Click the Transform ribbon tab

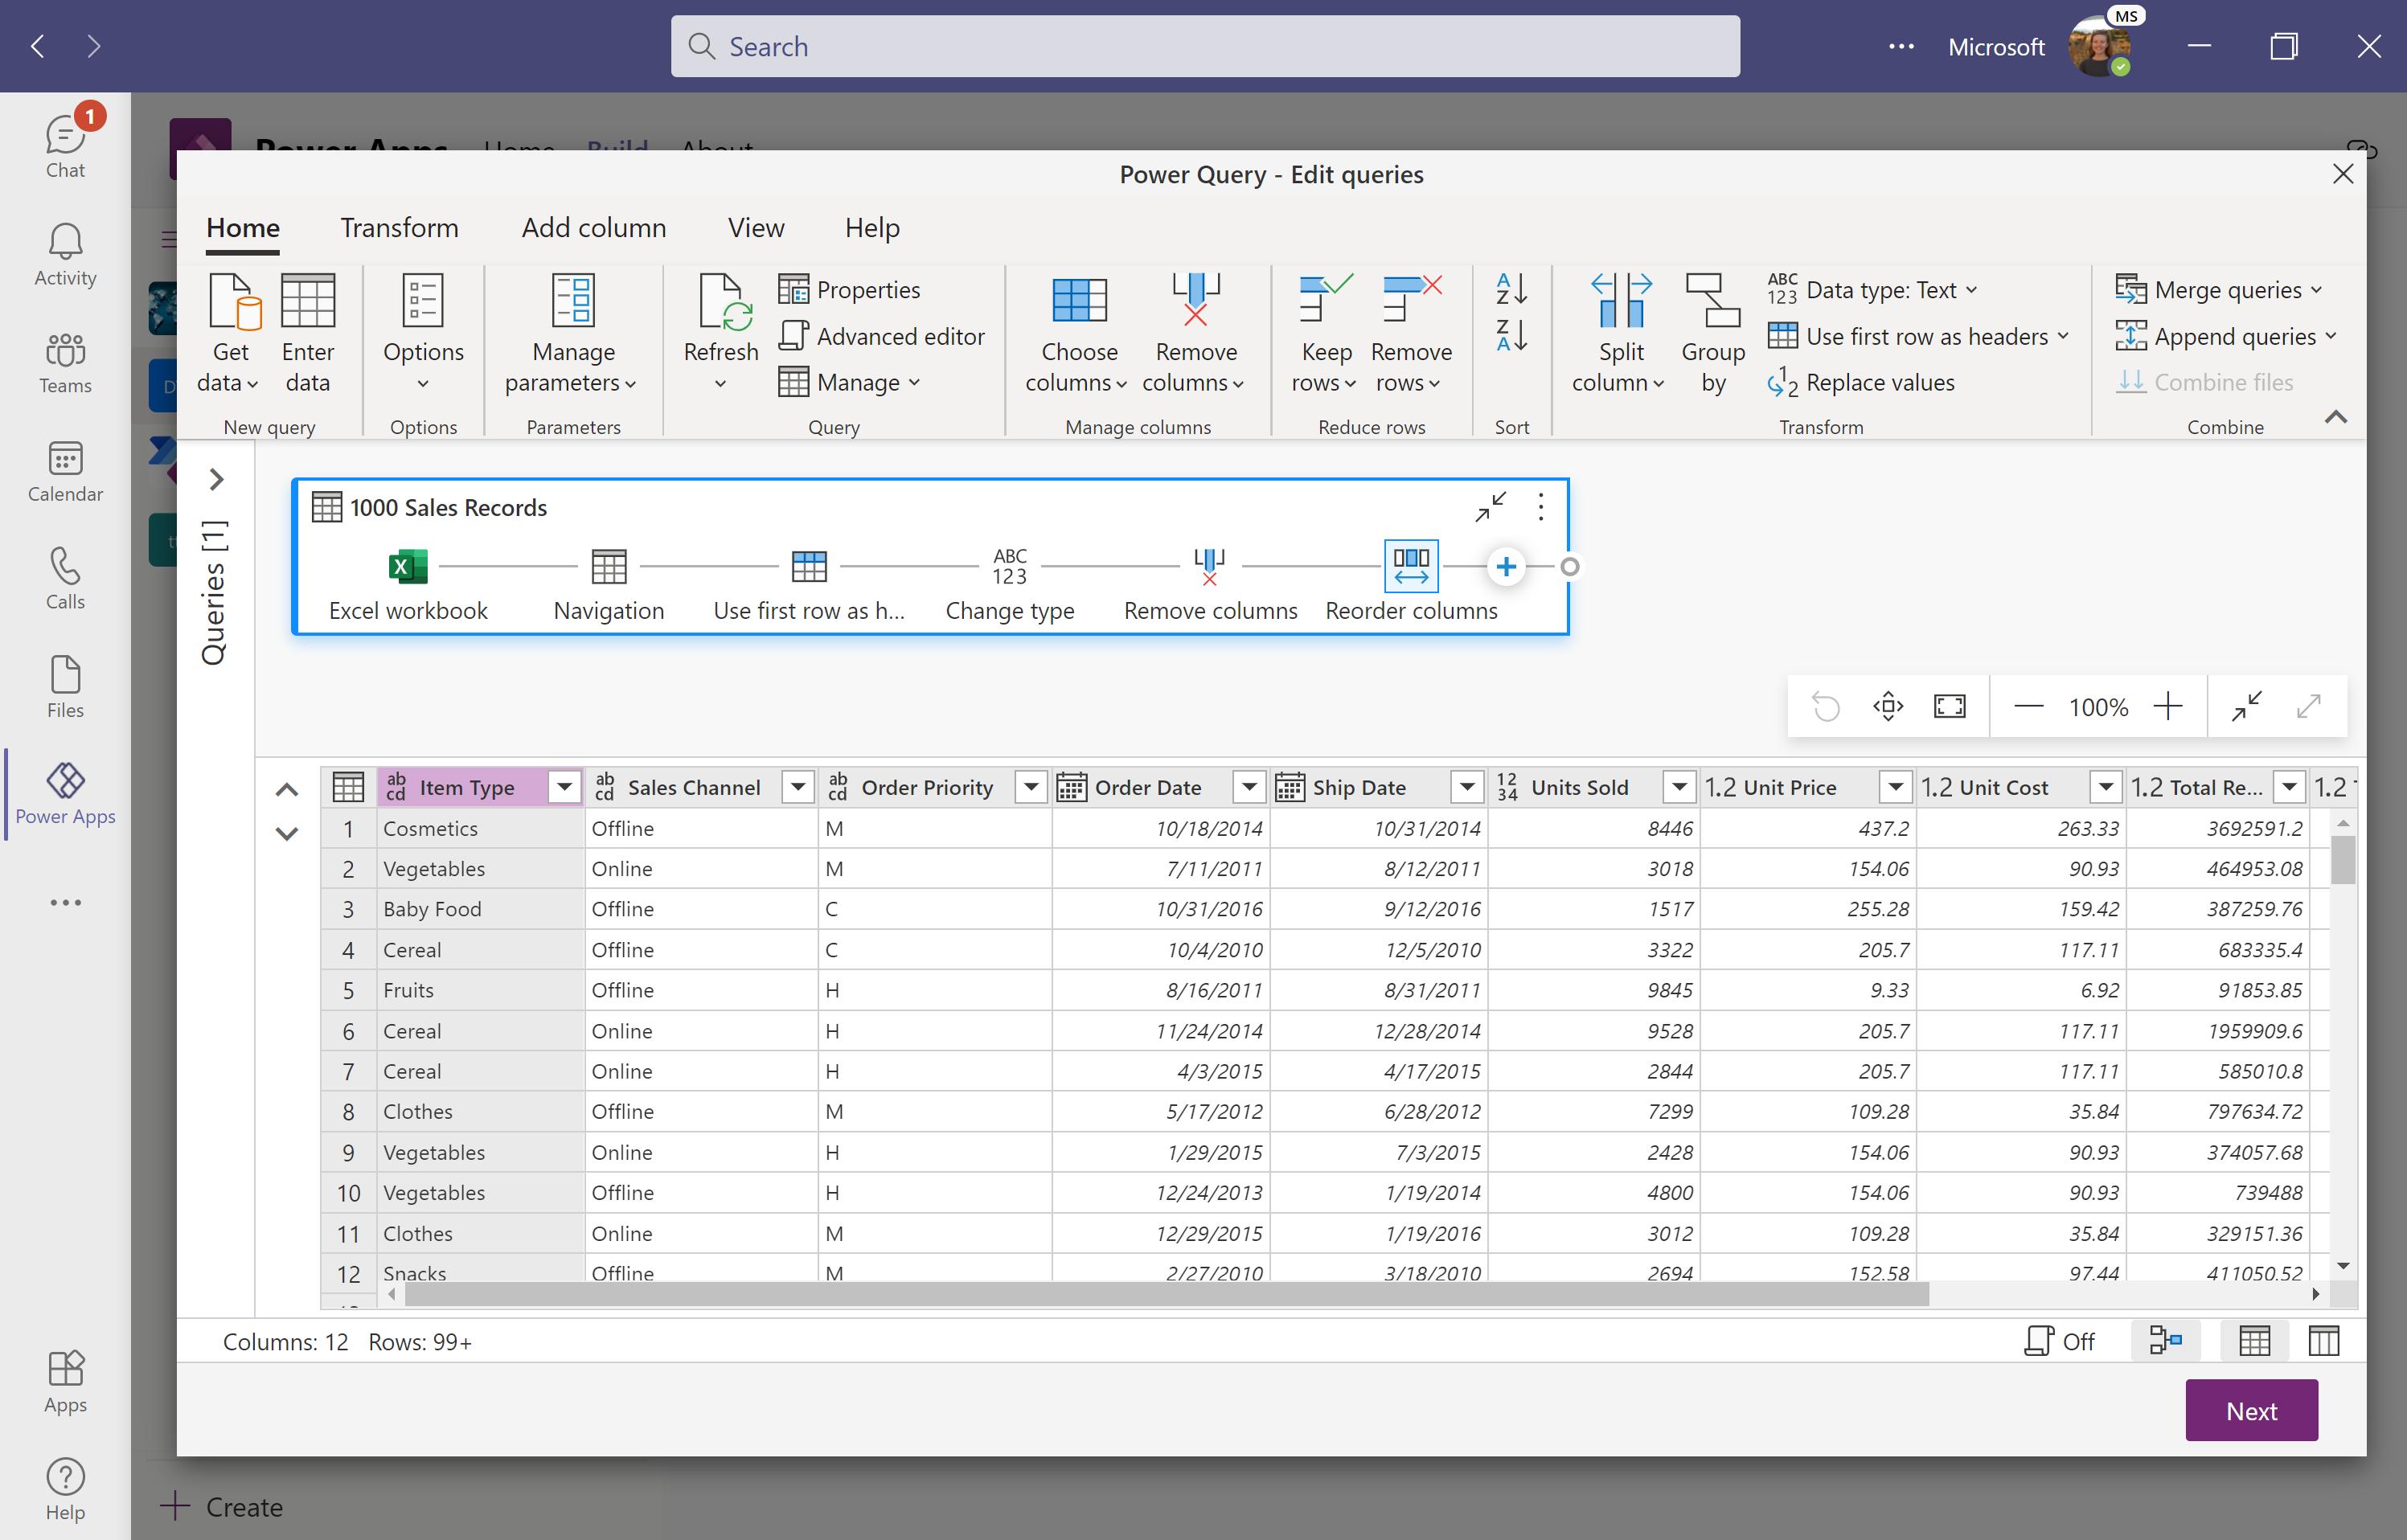pyautogui.click(x=398, y=227)
